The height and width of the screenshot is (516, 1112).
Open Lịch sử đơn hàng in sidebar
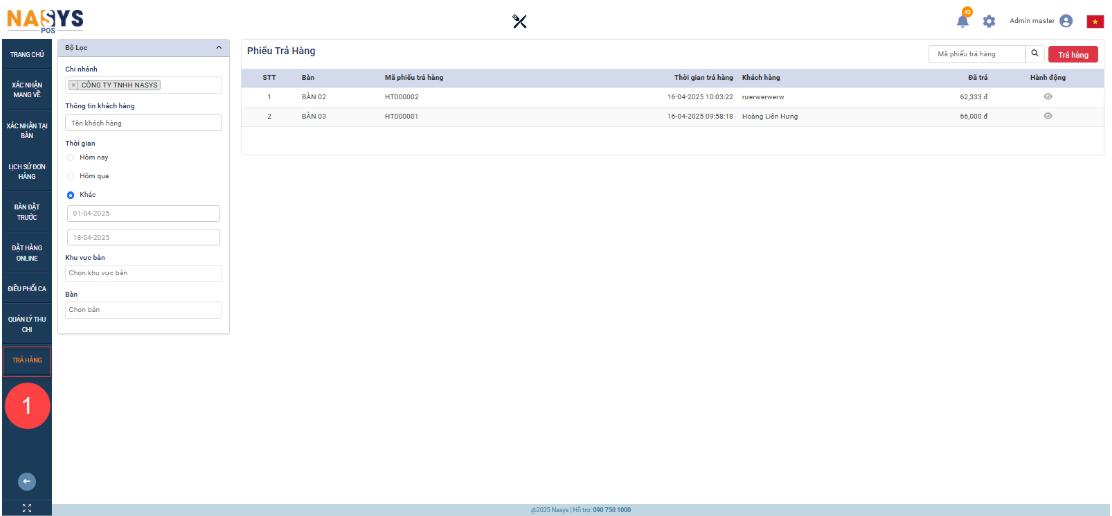pyautogui.click(x=27, y=171)
